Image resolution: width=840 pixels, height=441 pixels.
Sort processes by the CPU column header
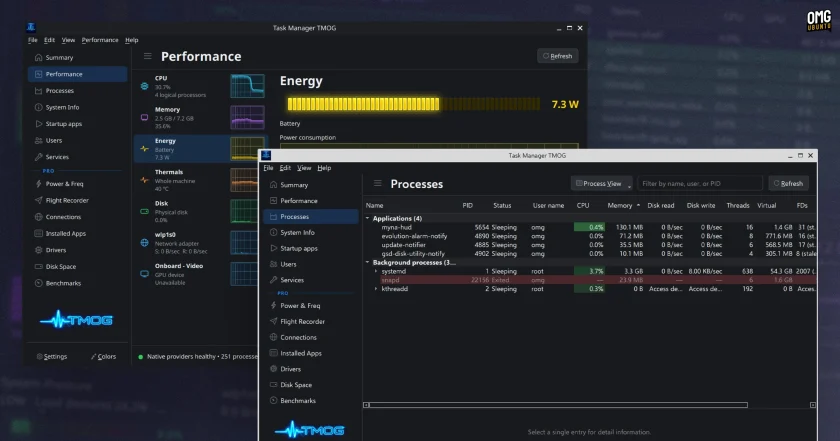(x=583, y=205)
